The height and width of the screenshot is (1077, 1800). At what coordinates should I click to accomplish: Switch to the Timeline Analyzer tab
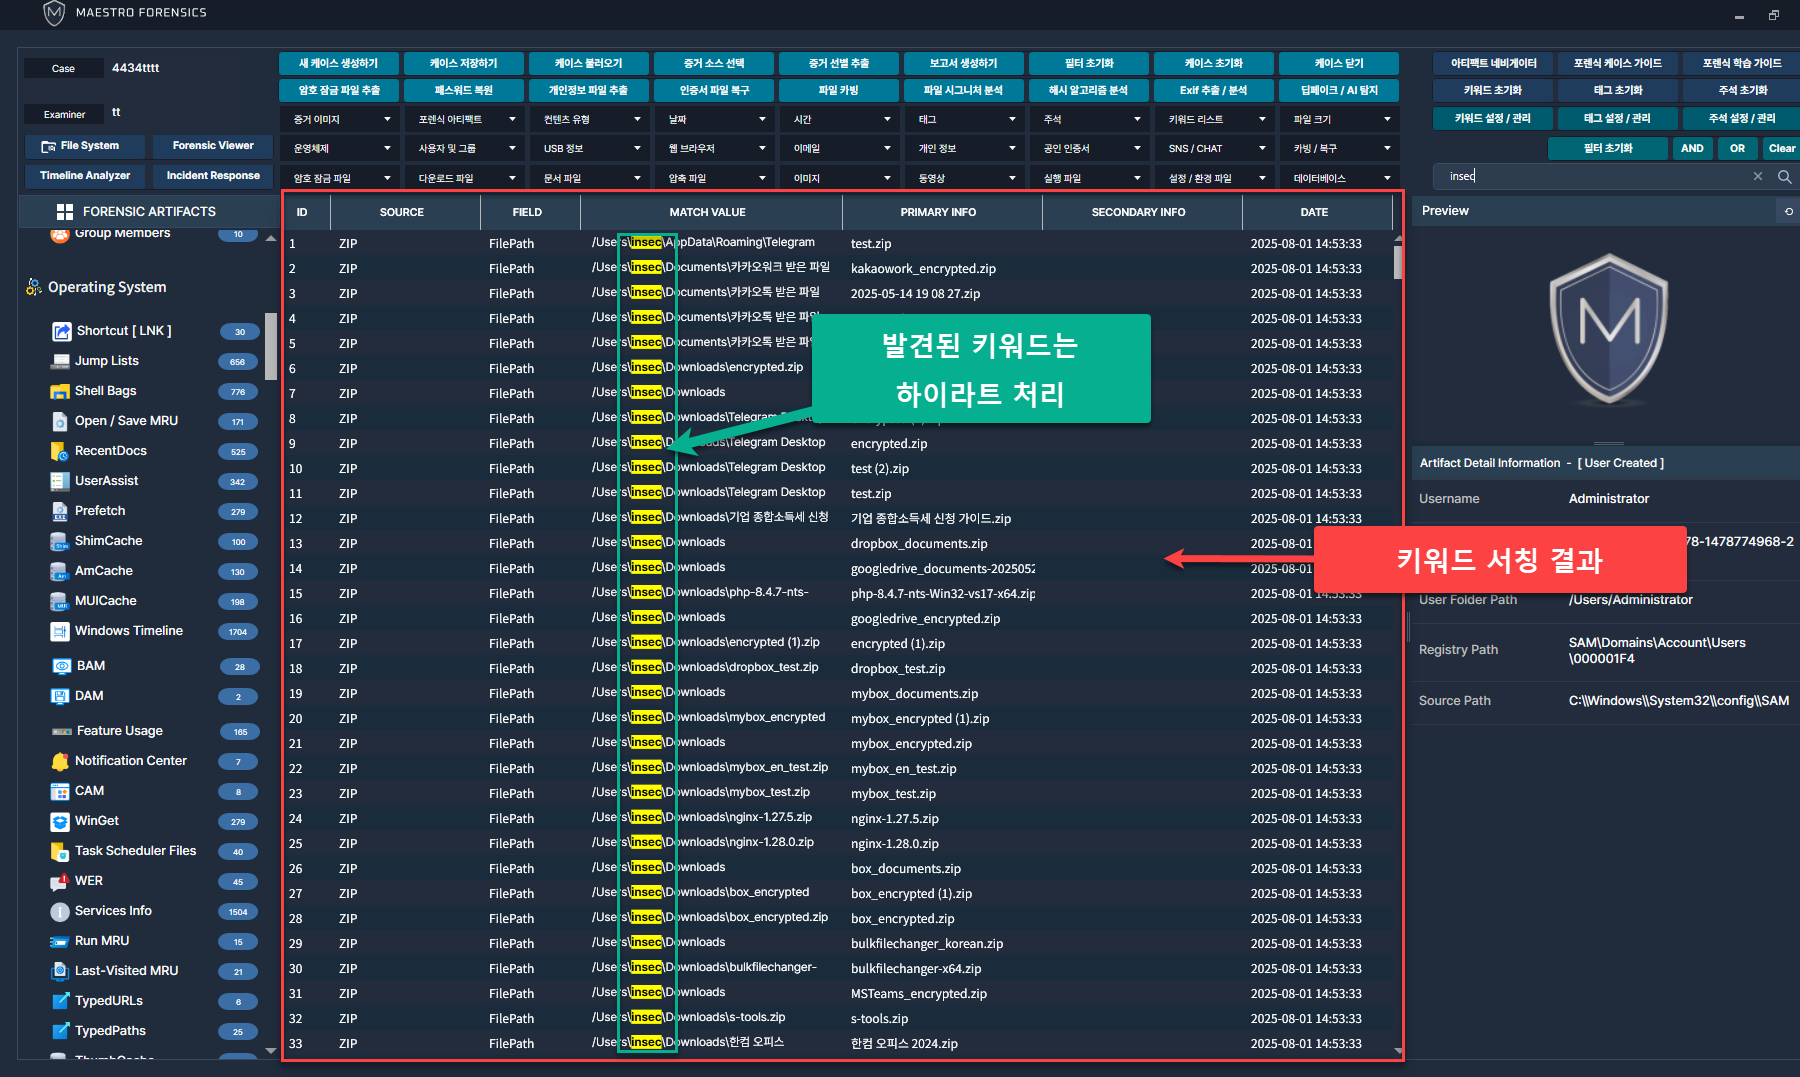(85, 176)
